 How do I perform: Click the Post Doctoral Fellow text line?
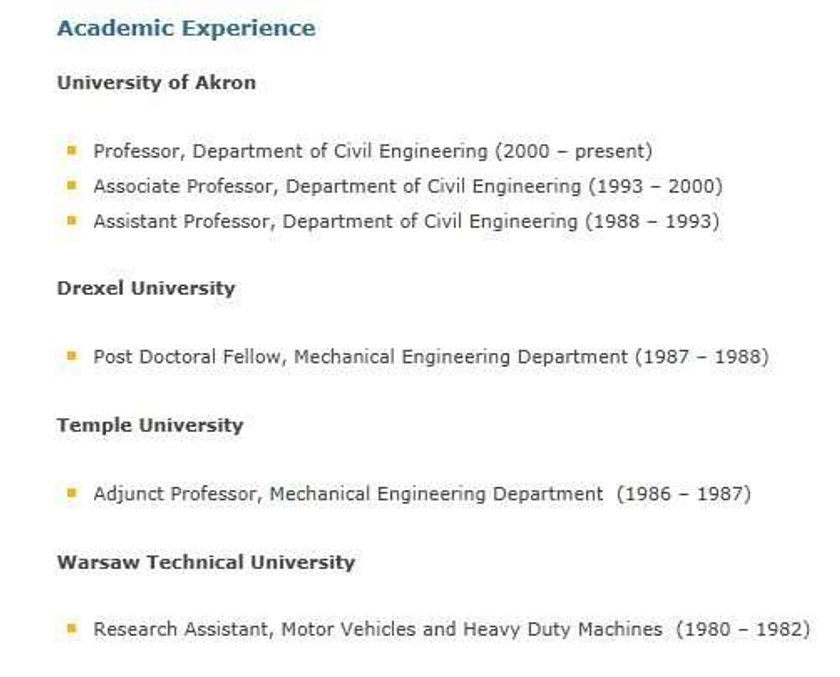coord(431,357)
